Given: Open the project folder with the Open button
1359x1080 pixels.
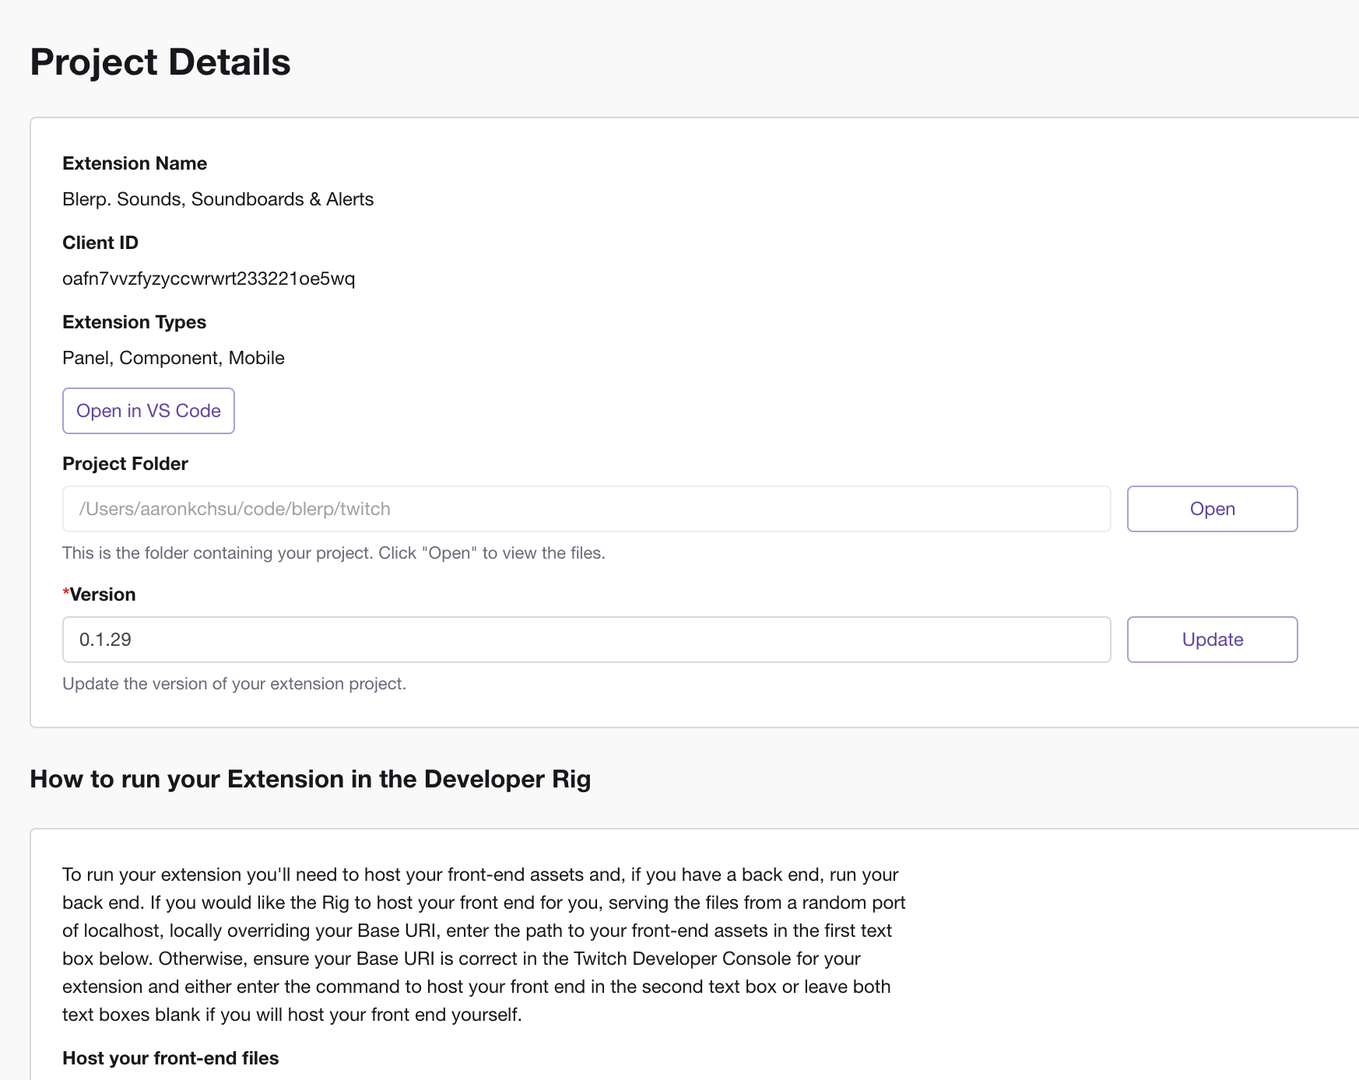Looking at the screenshot, I should (1212, 509).
